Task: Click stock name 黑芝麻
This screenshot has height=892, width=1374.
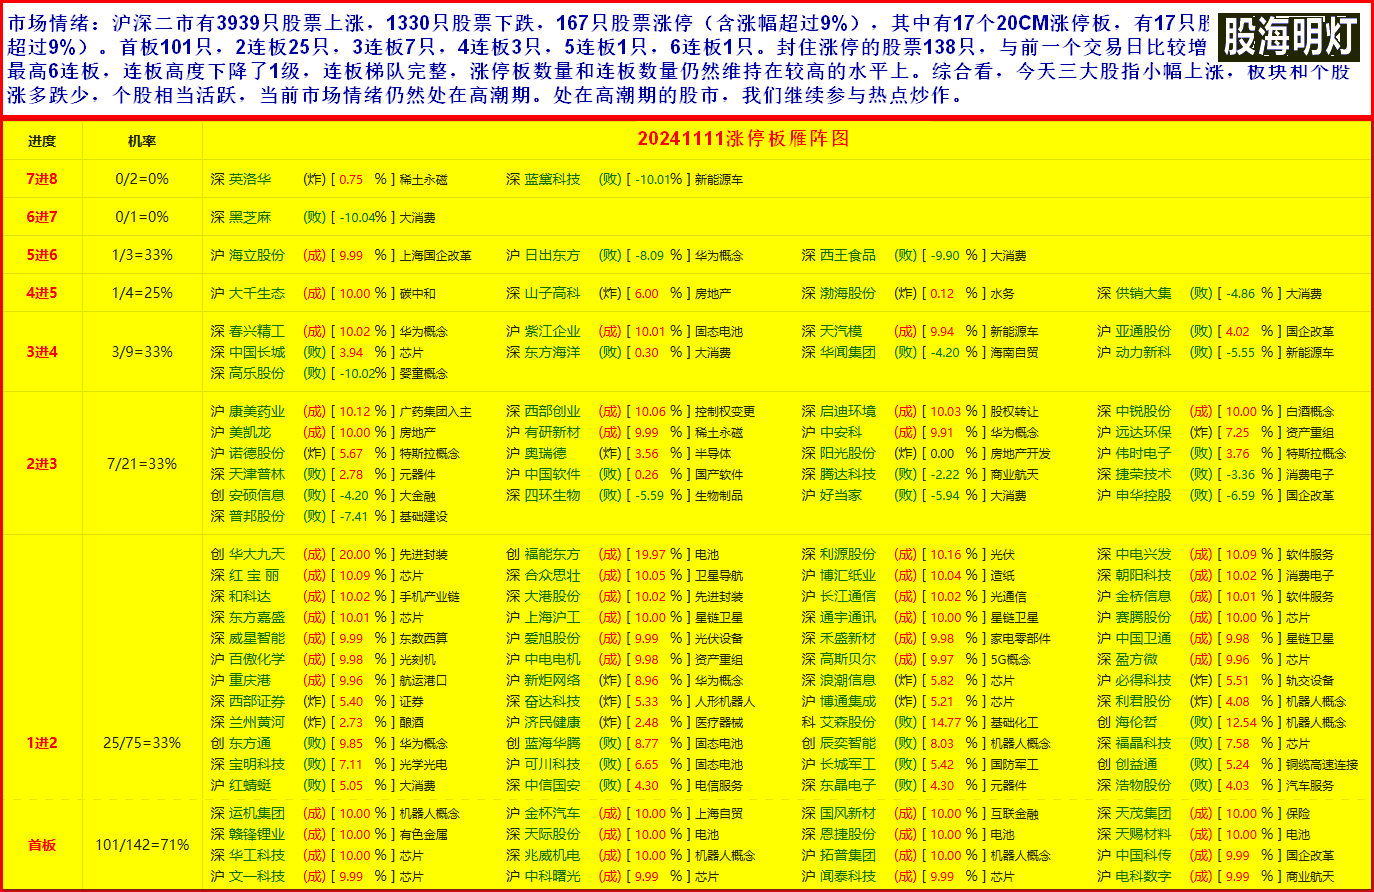Action: (250, 217)
